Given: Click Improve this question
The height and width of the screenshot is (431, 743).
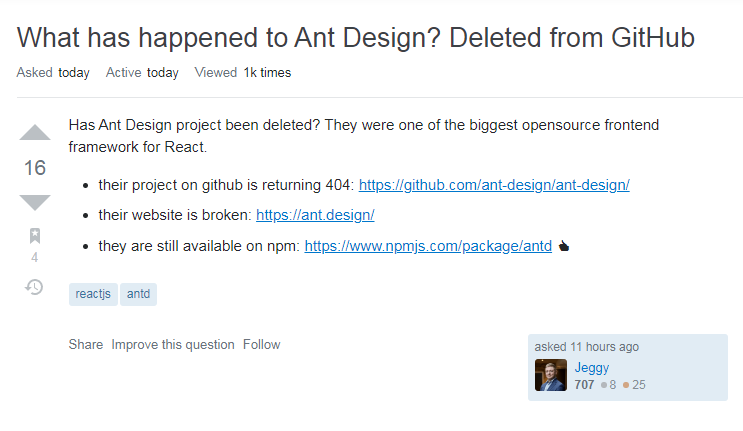Looking at the screenshot, I should [173, 344].
